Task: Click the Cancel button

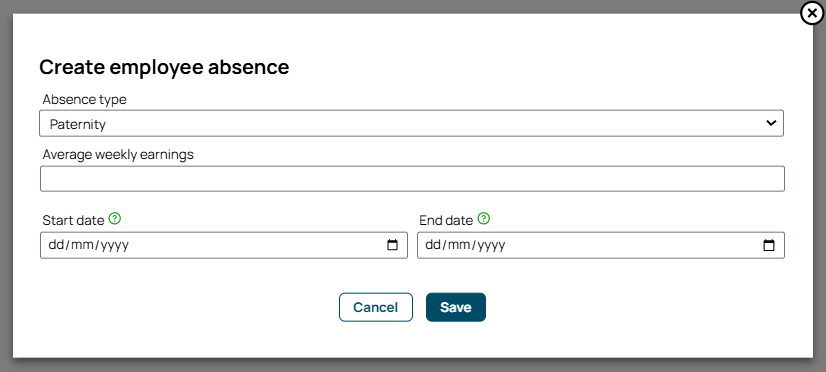Action: tap(376, 307)
